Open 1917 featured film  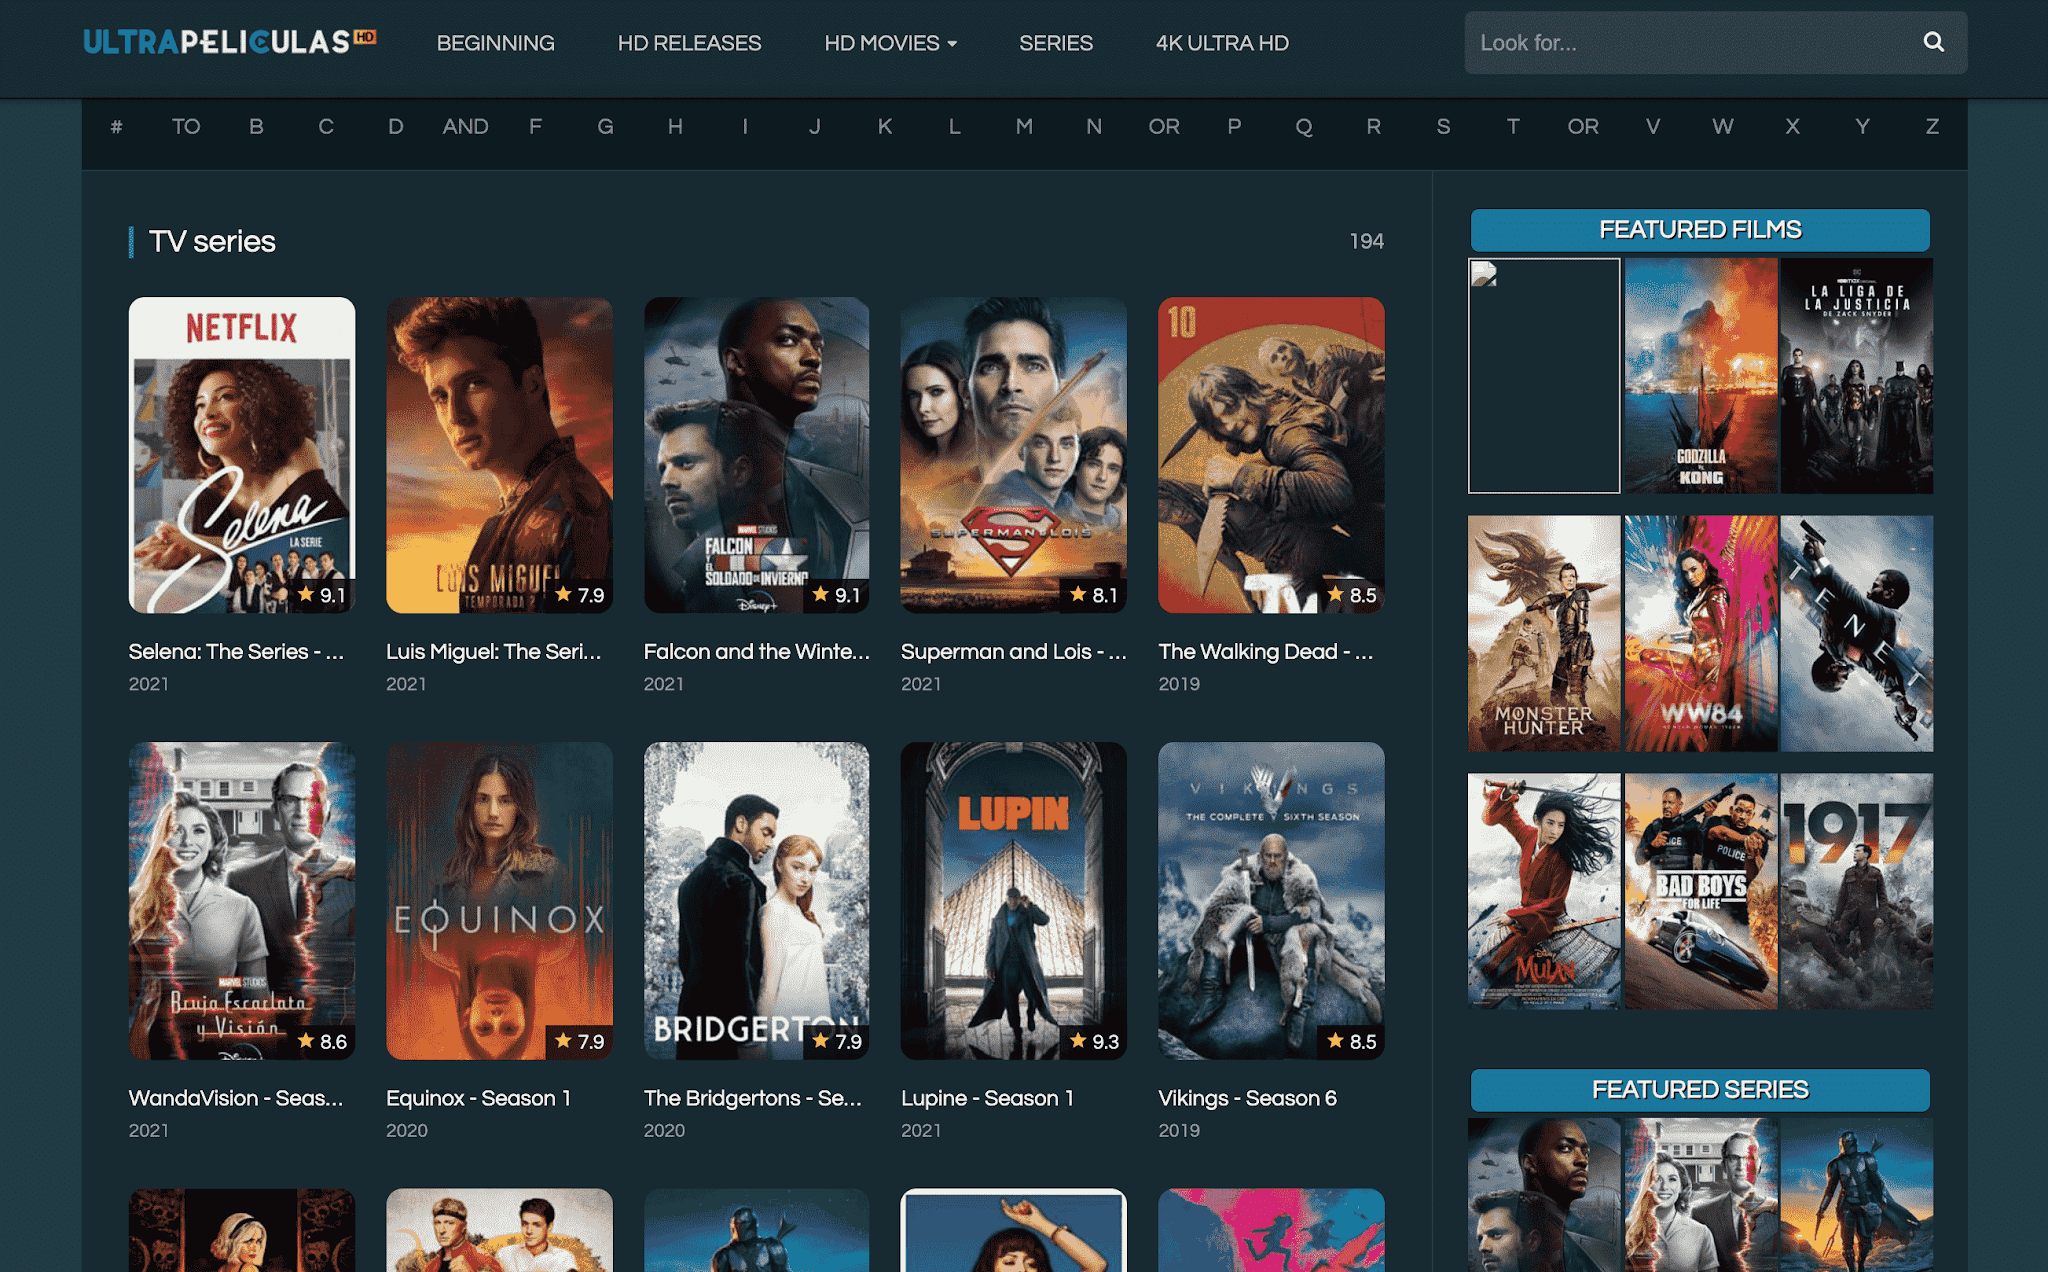tap(1857, 891)
